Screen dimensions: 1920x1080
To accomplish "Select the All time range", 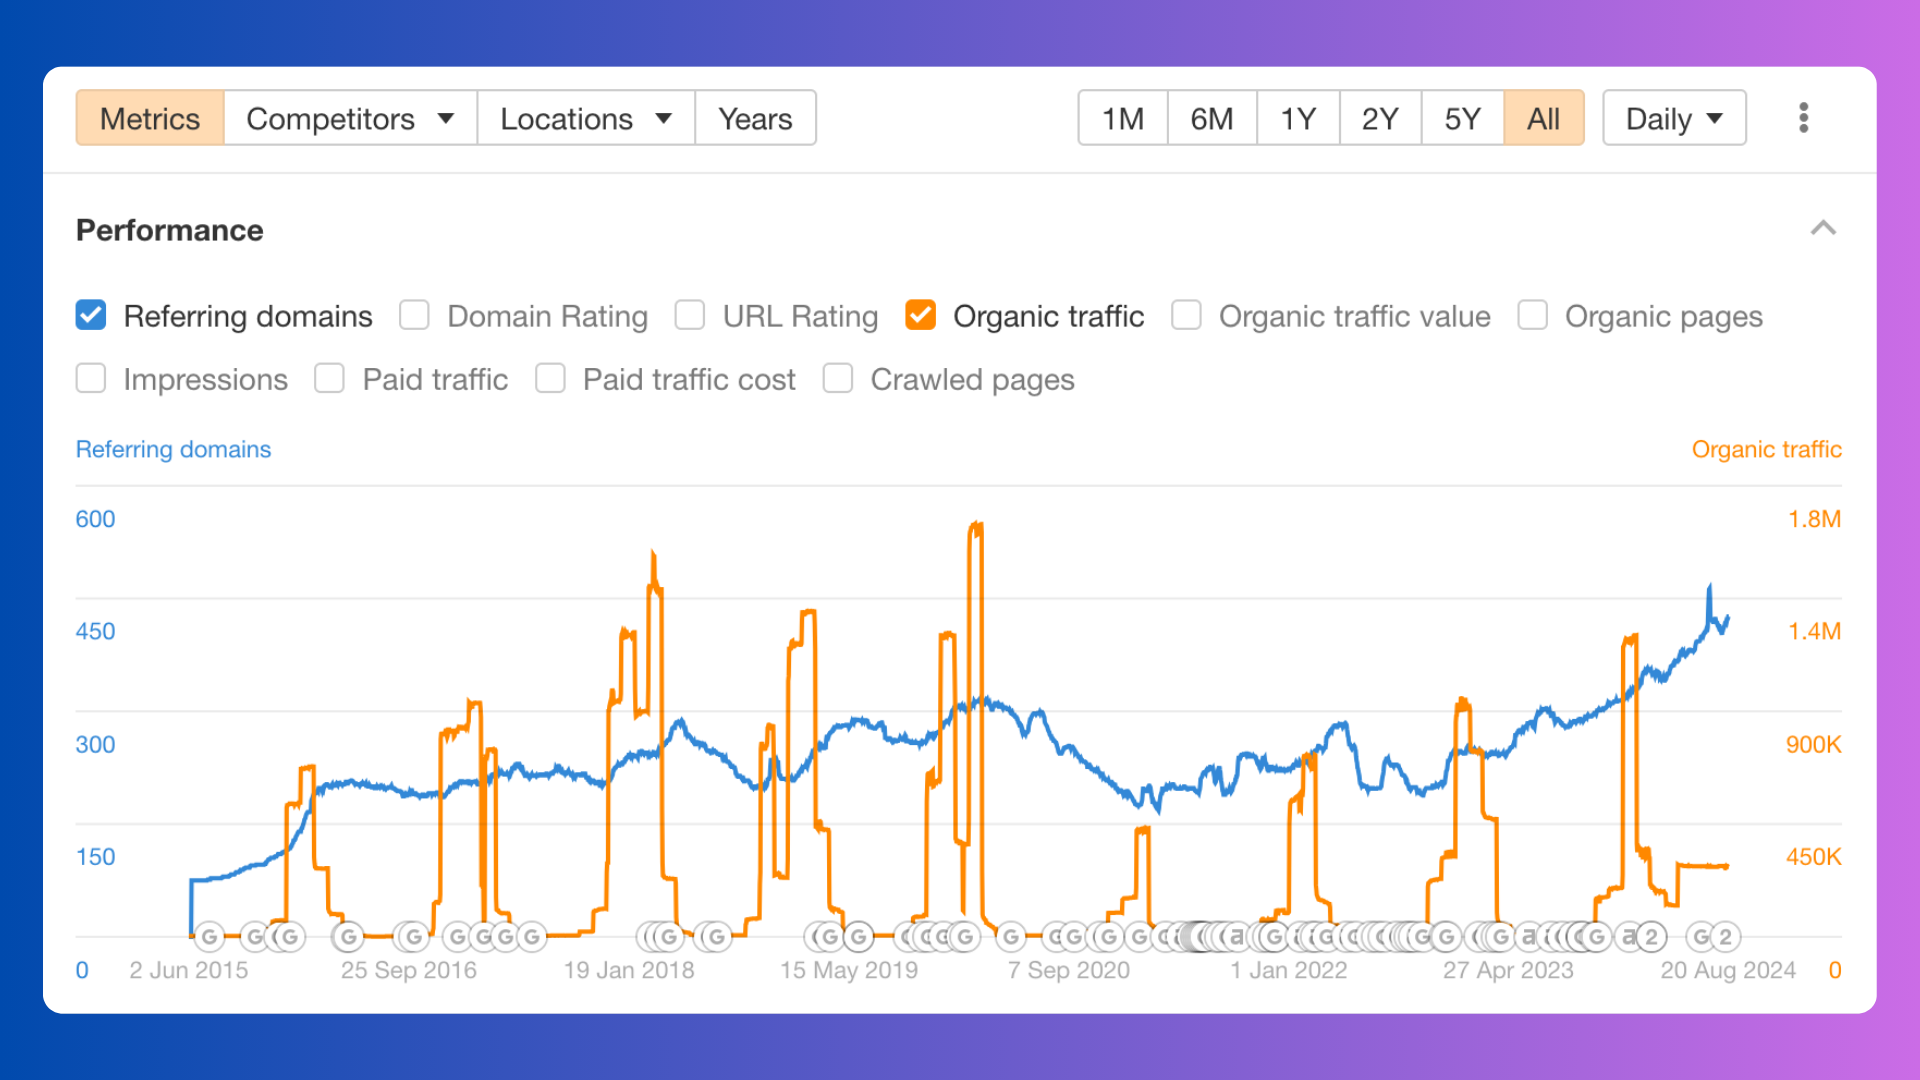I will (x=1544, y=118).
